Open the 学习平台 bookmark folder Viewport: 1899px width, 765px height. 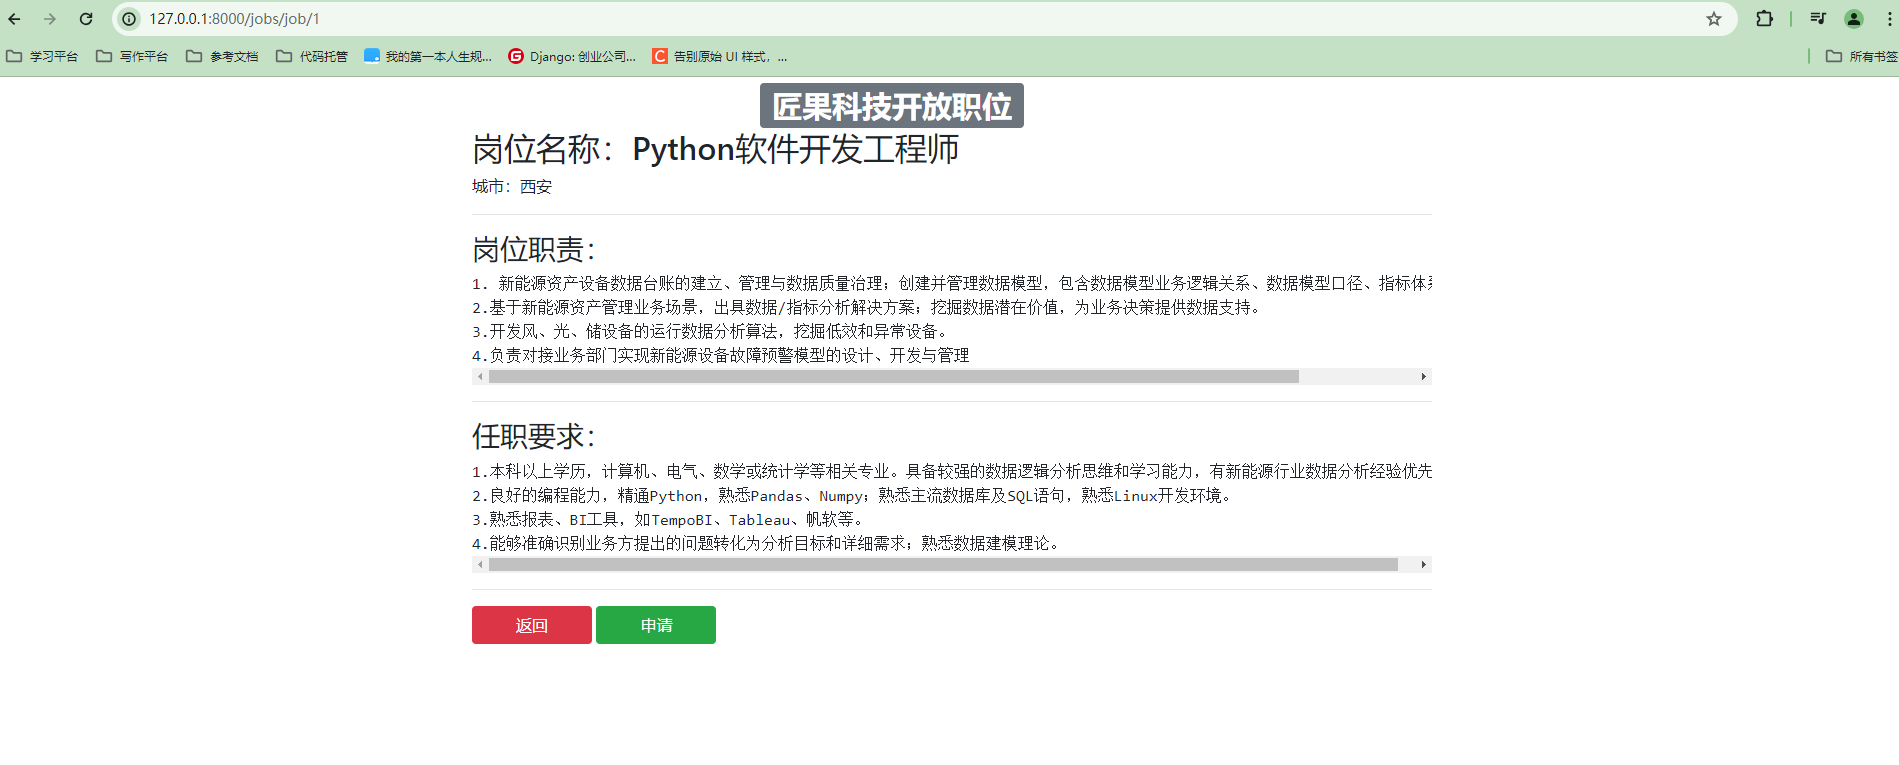[x=42, y=57]
